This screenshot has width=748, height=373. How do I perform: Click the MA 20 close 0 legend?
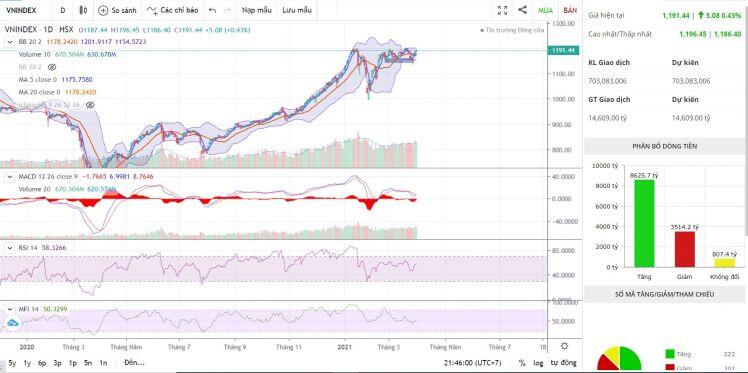[40, 92]
